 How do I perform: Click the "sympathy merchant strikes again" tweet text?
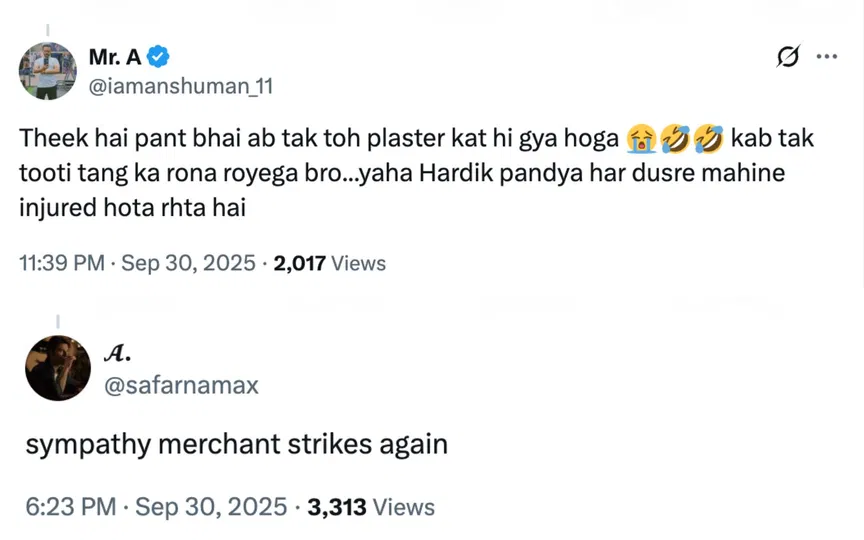click(x=236, y=444)
